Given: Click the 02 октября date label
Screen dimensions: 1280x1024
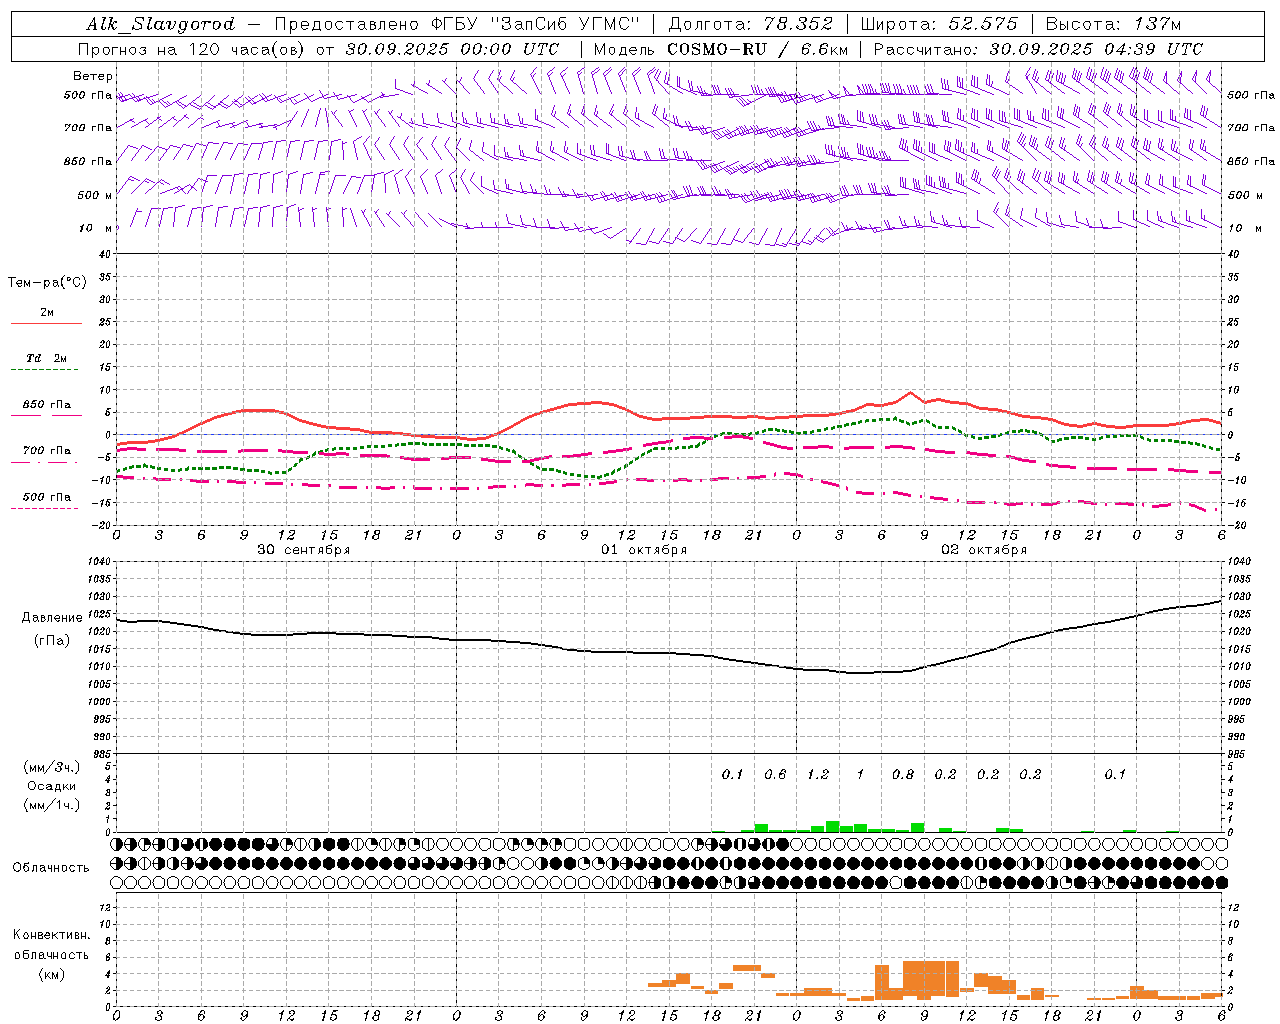Looking at the screenshot, I should (984, 550).
